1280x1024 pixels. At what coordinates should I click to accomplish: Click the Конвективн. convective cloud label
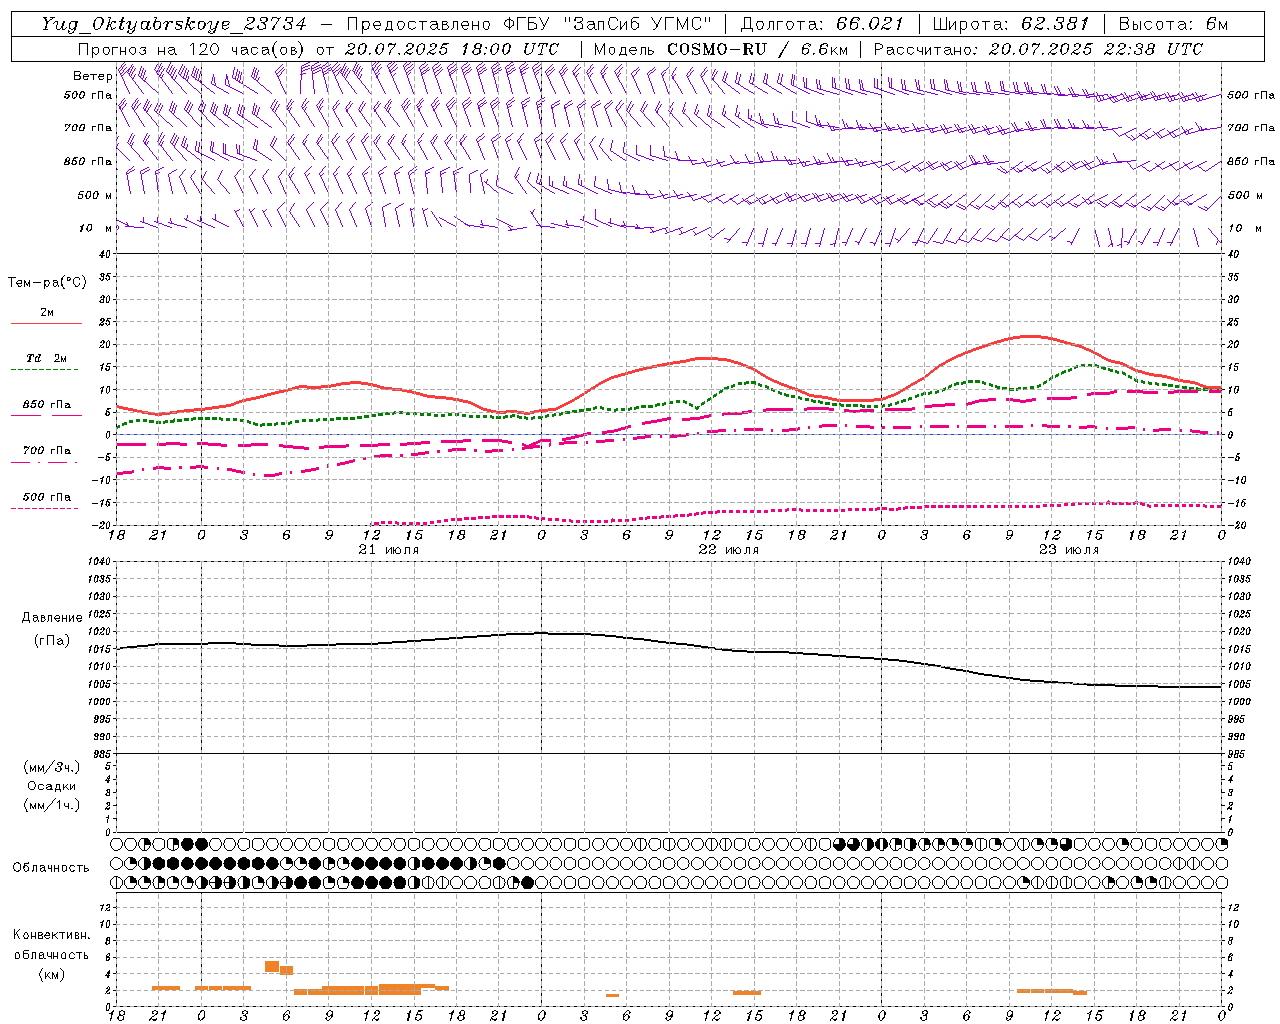tap(51, 935)
